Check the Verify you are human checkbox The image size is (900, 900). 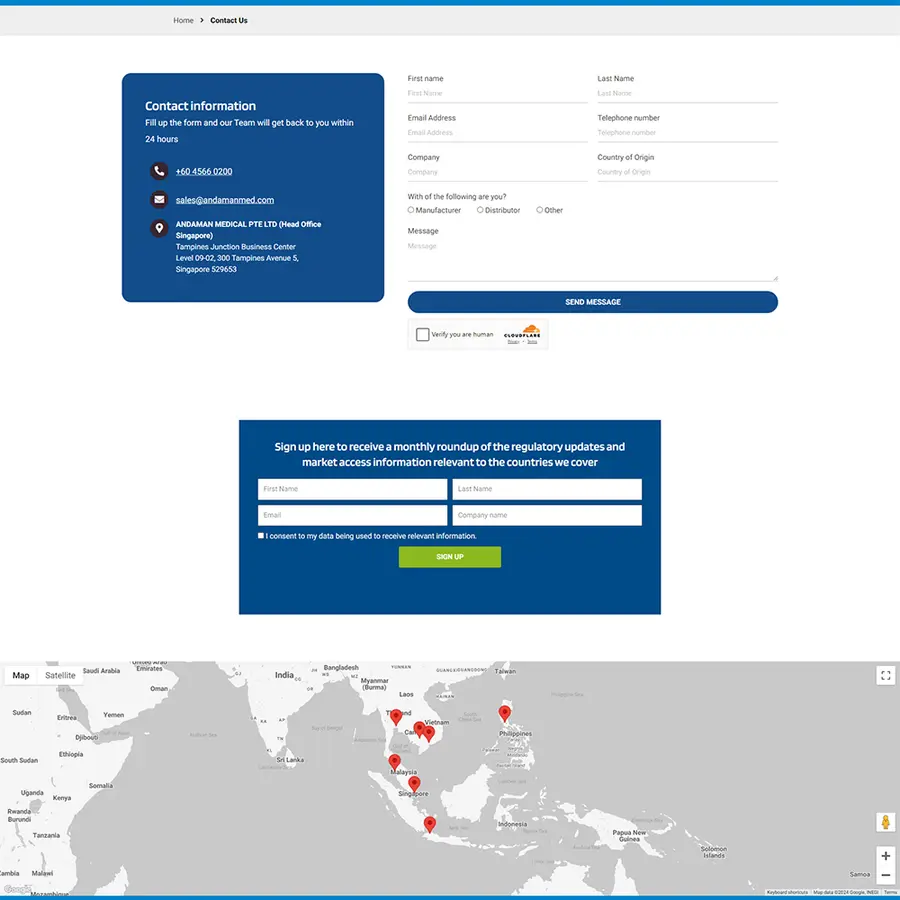(423, 334)
